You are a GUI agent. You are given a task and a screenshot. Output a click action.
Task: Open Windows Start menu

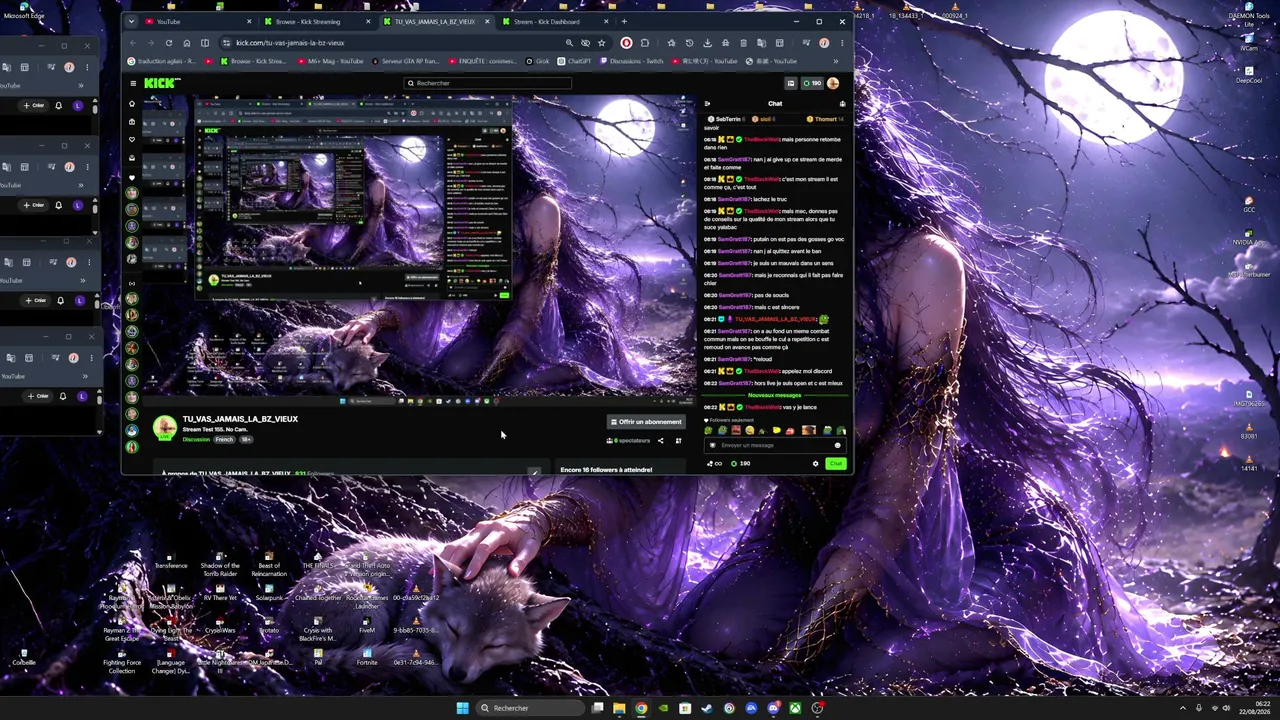point(462,708)
